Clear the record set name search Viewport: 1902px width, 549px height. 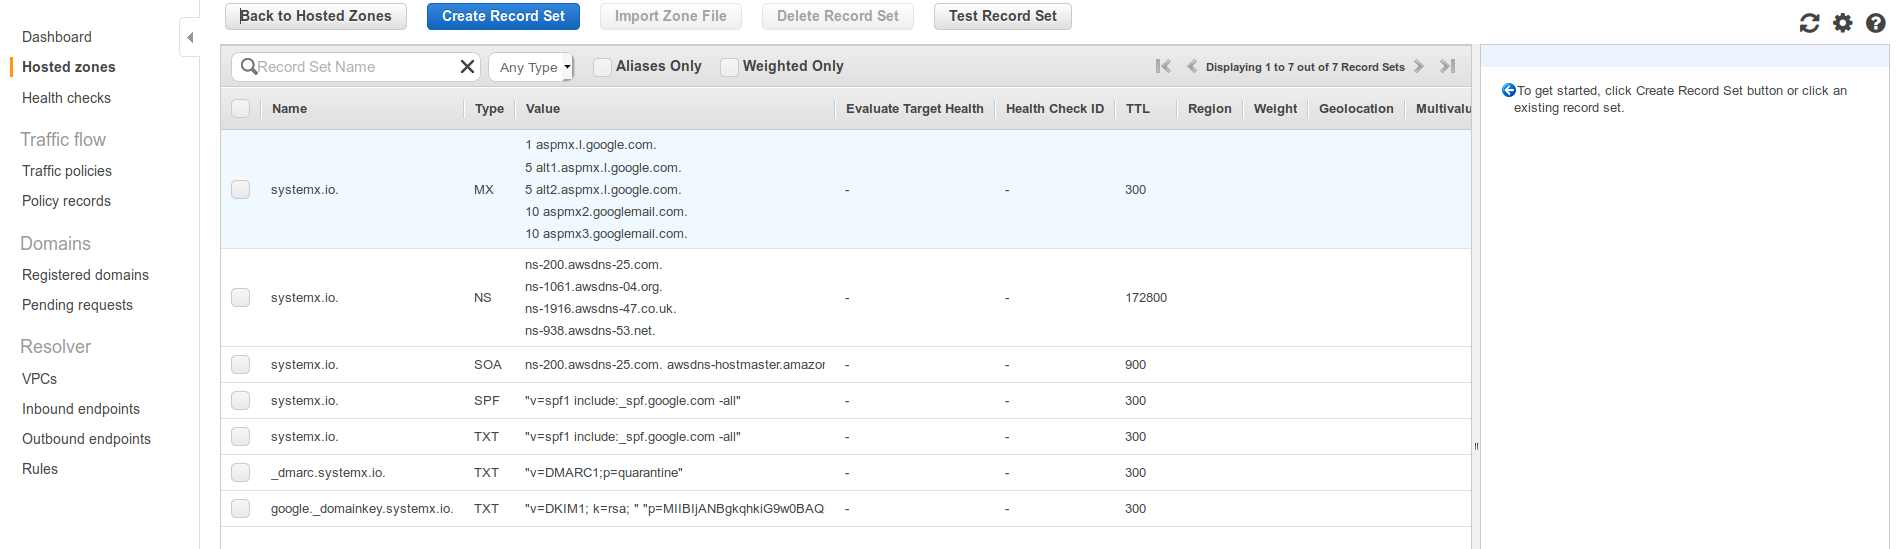(467, 67)
